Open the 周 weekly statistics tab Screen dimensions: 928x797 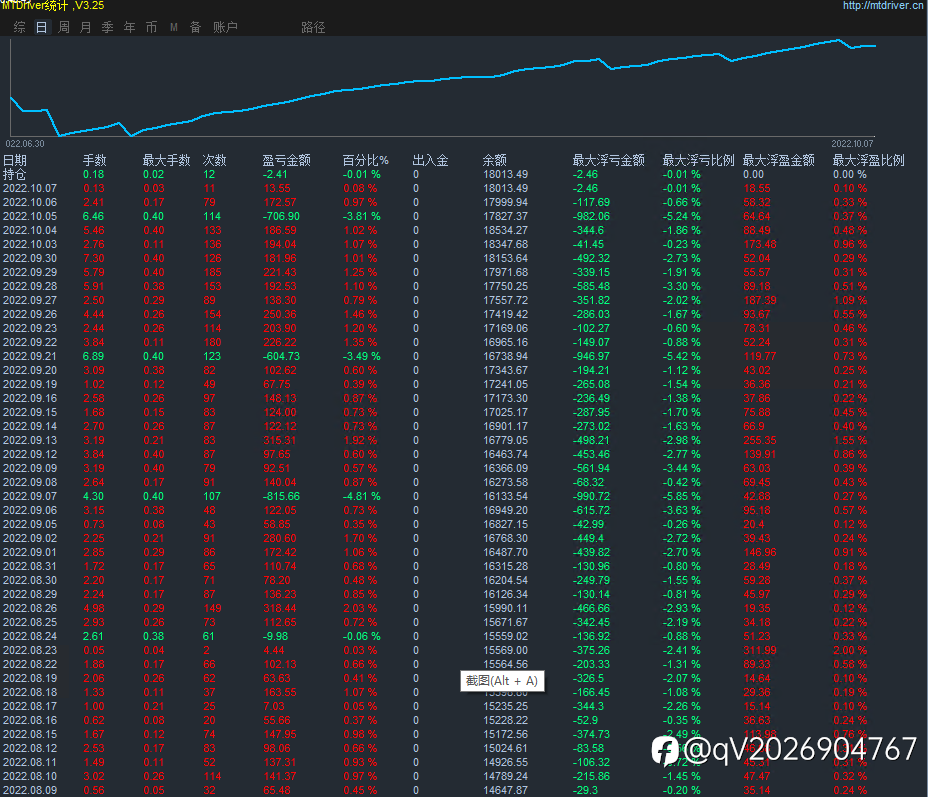64,27
